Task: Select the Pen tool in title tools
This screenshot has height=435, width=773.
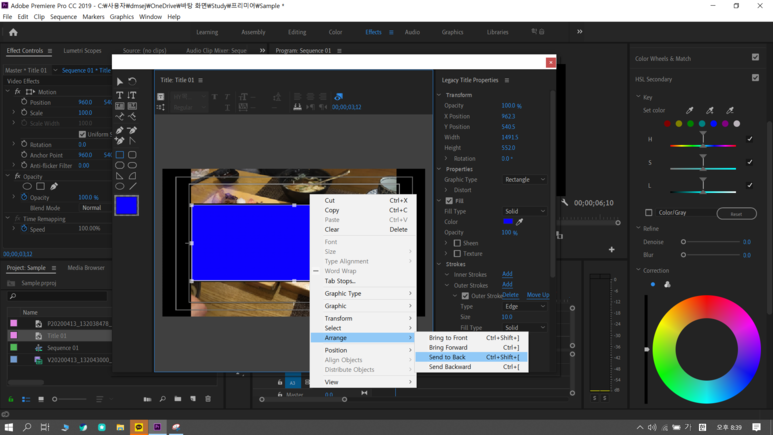Action: (120, 130)
